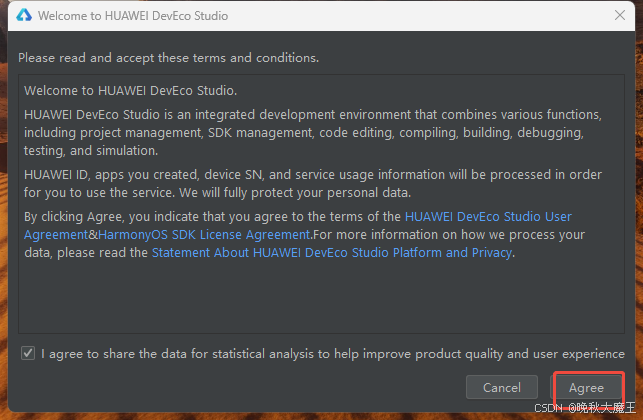Click 'Please read and accept these terms' heading
643x420 pixels.
pos(168,58)
